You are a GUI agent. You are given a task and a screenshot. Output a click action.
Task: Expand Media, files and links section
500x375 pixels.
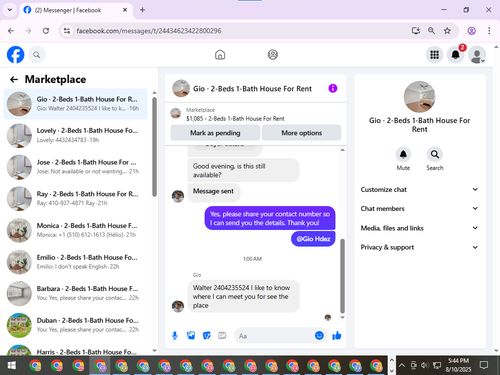point(419,228)
